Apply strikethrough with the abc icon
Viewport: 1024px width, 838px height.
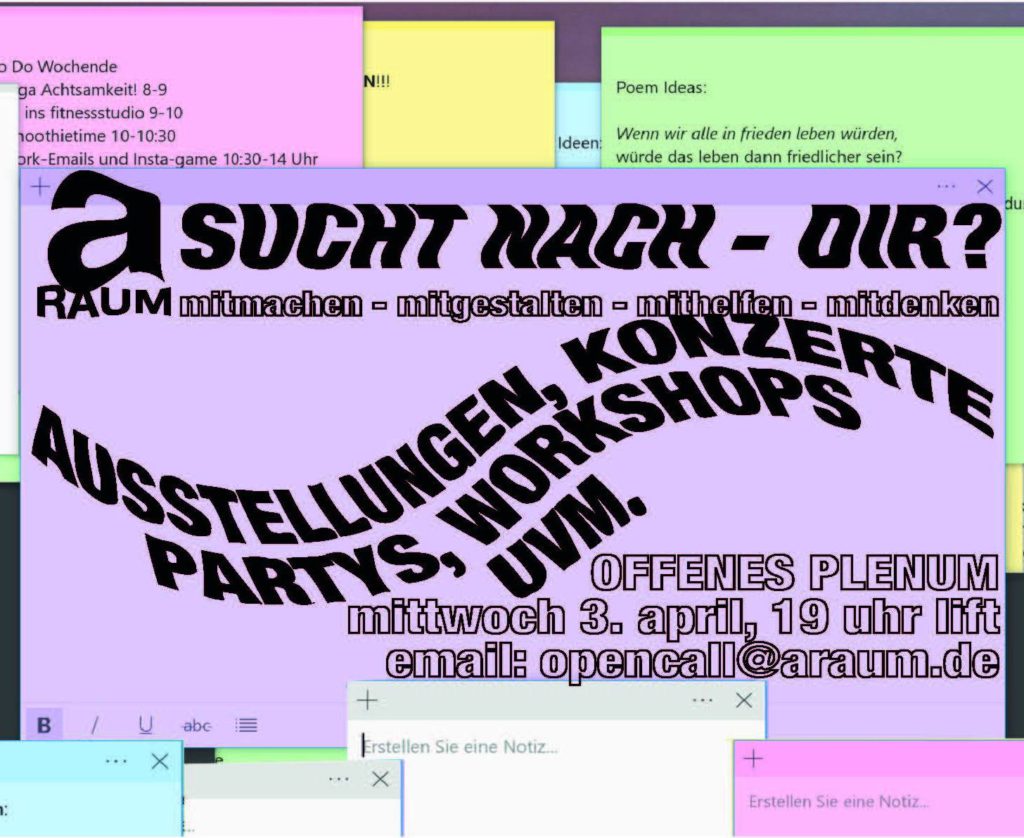197,725
